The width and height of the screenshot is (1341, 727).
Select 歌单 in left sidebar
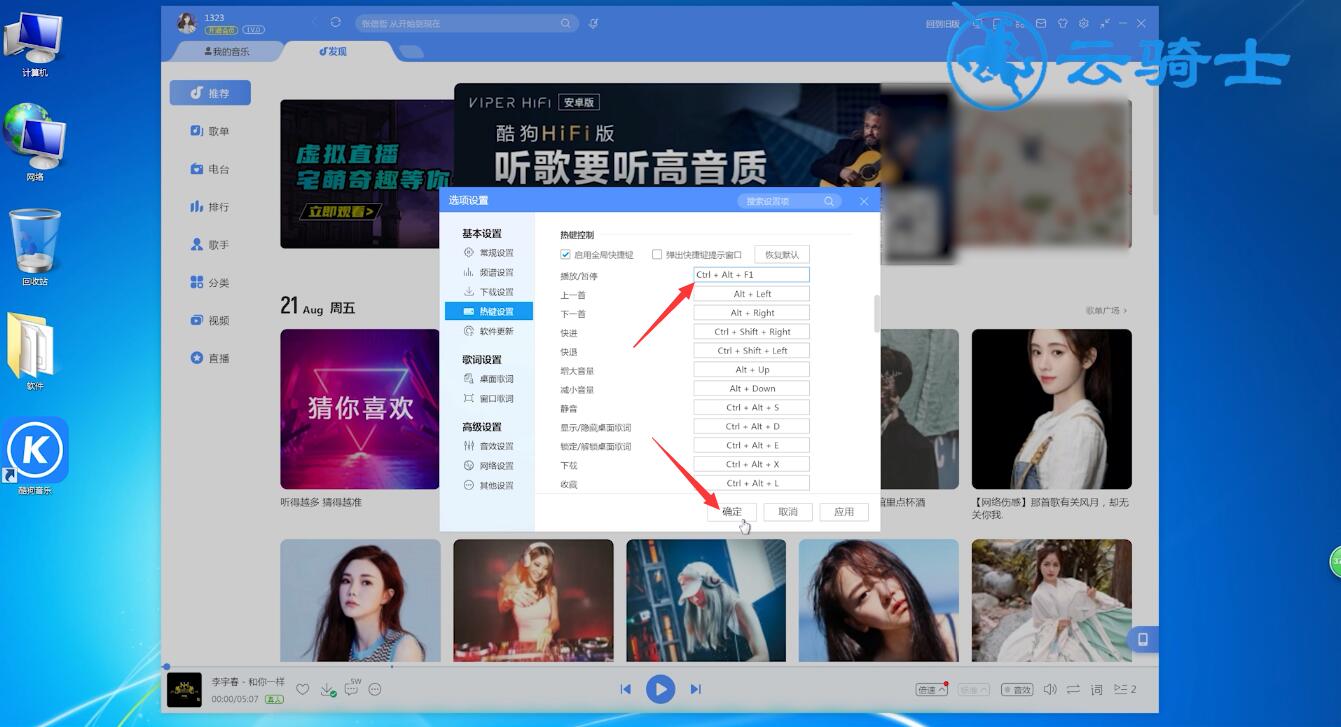[210, 131]
